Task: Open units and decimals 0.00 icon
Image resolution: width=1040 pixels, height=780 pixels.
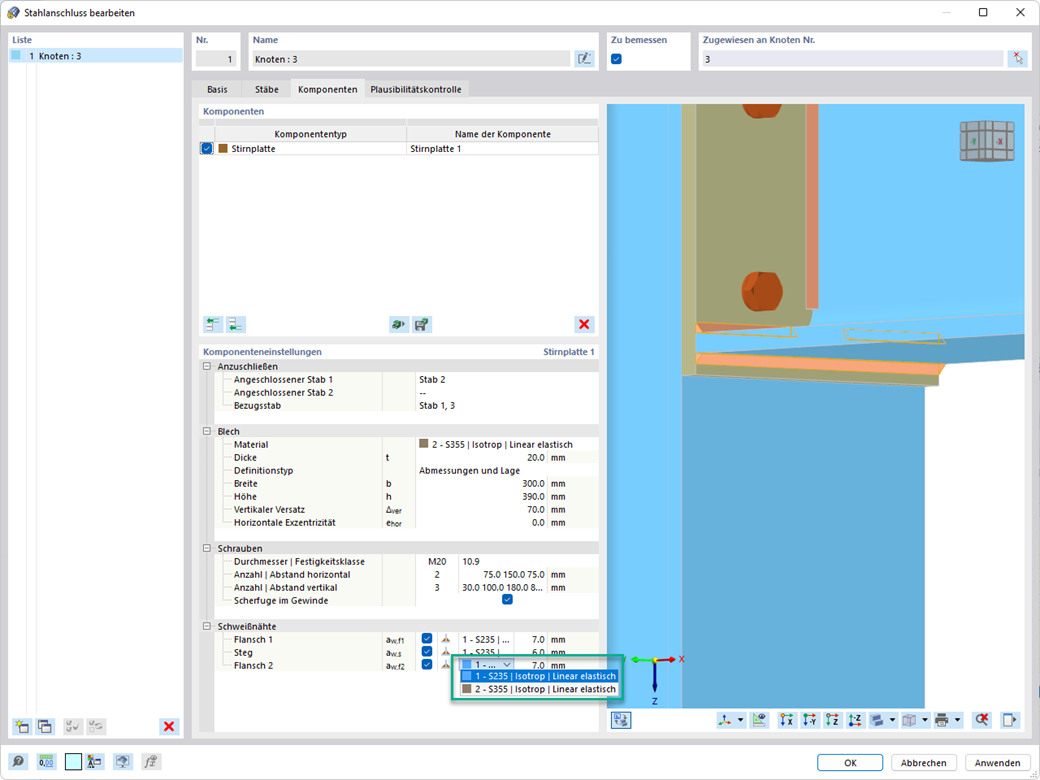Action: coord(46,761)
